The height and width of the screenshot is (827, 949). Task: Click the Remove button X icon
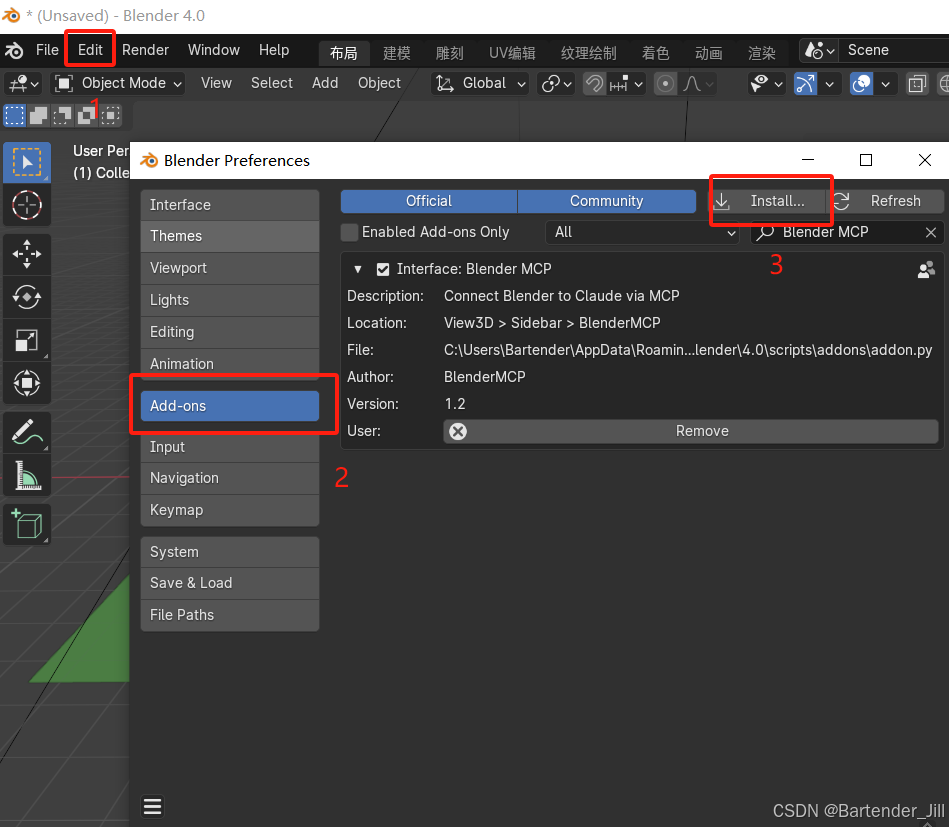click(x=458, y=431)
